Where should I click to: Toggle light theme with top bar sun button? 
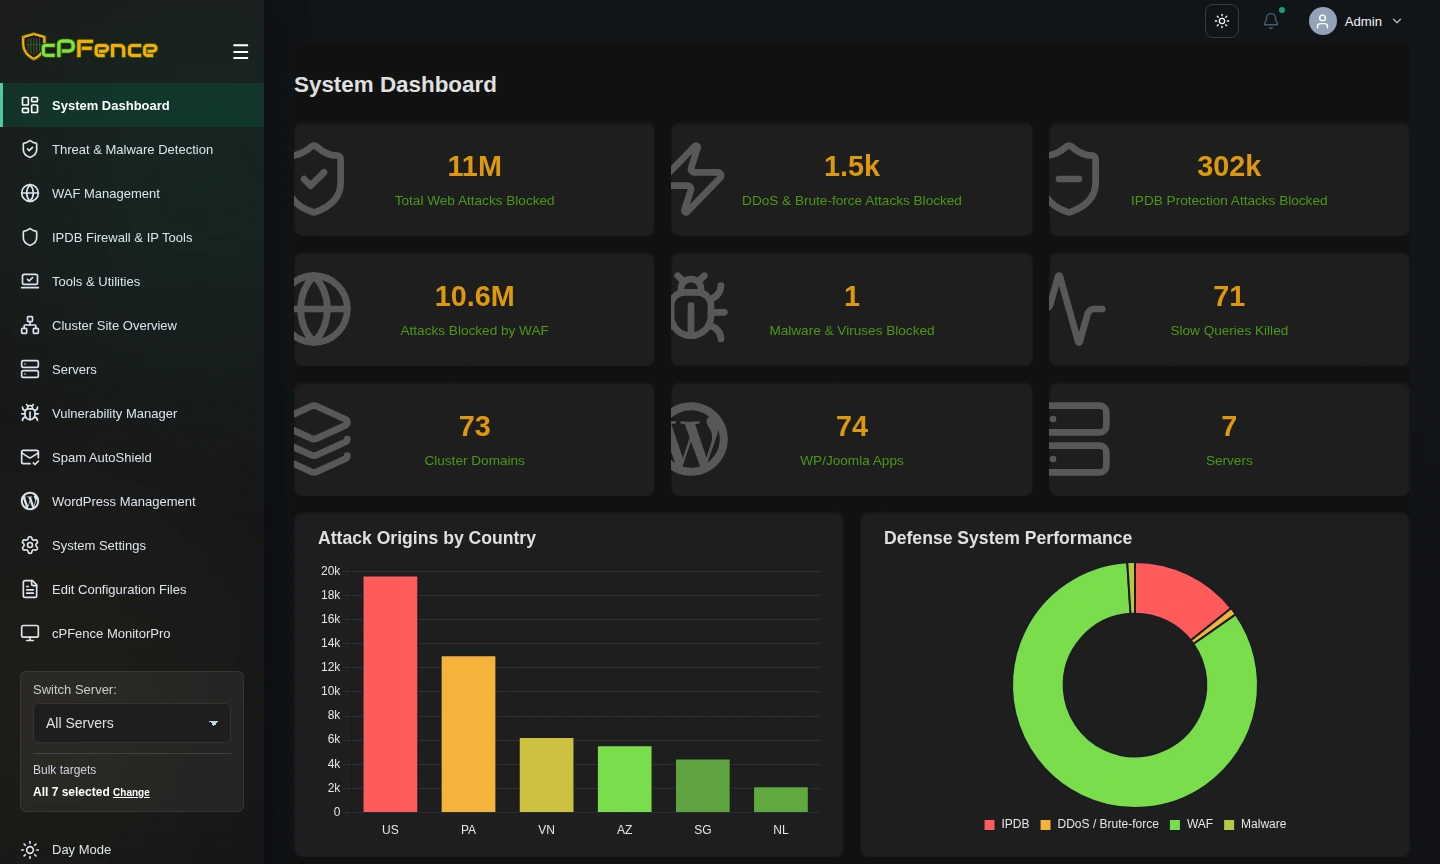[1222, 21]
